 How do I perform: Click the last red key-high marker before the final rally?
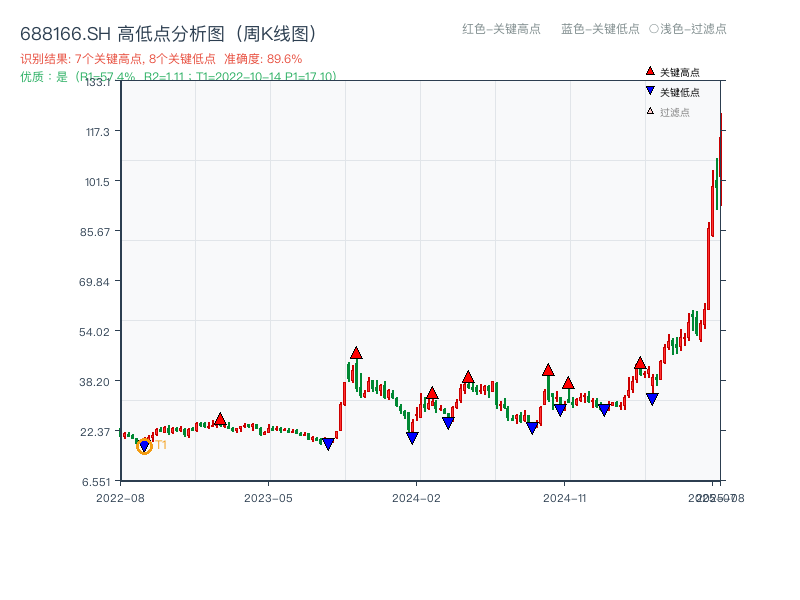640,363
